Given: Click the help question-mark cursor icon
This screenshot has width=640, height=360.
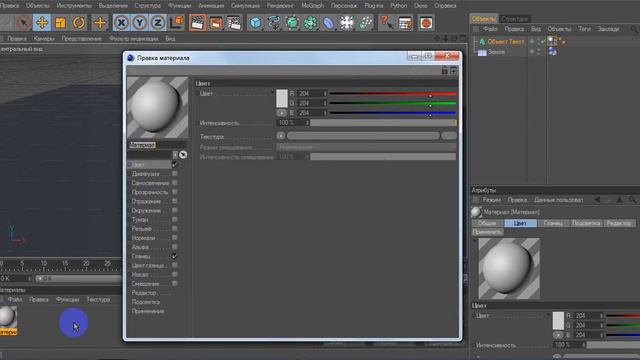Looking at the screenshot, I should (386, 23).
